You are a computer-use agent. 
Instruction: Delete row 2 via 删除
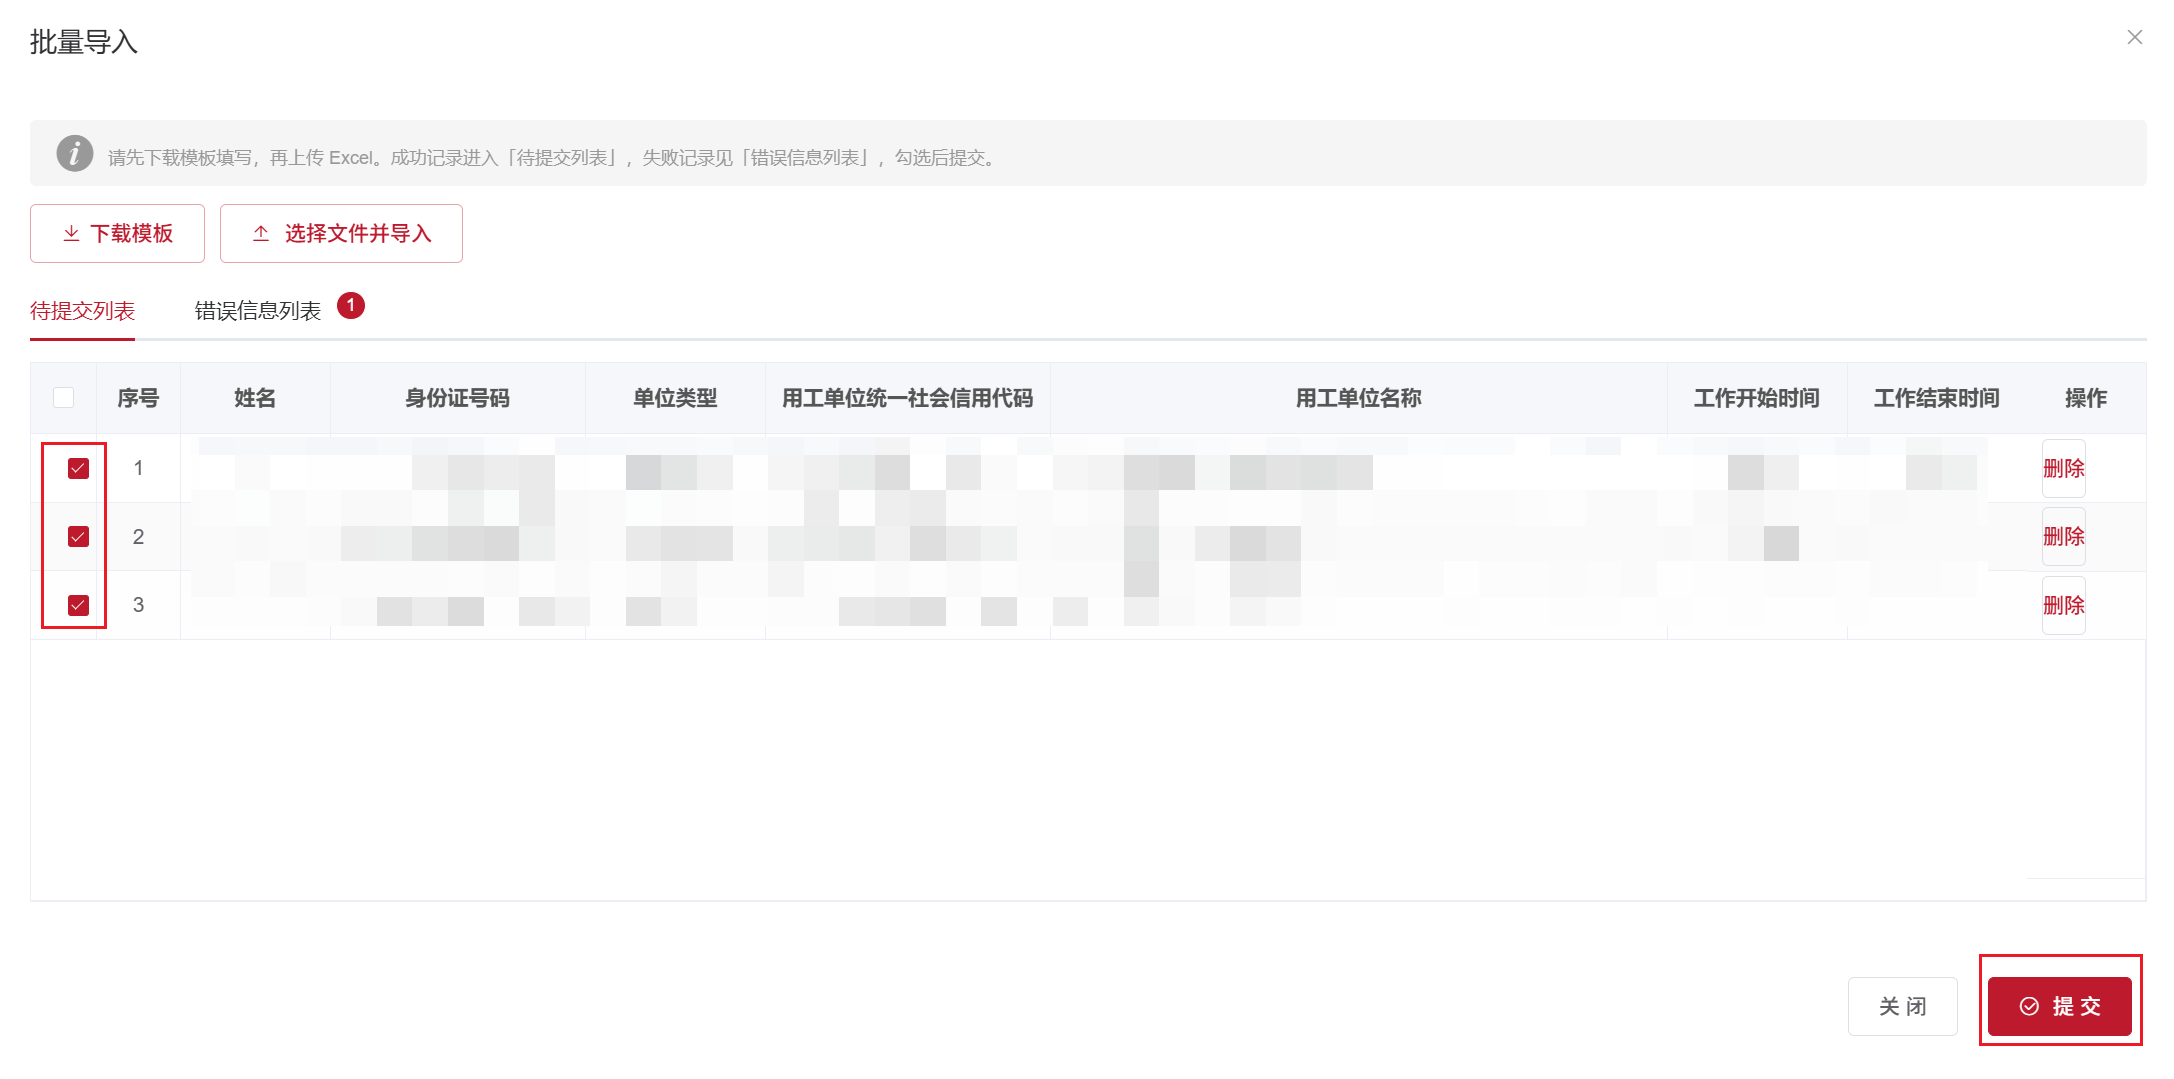tap(2064, 537)
